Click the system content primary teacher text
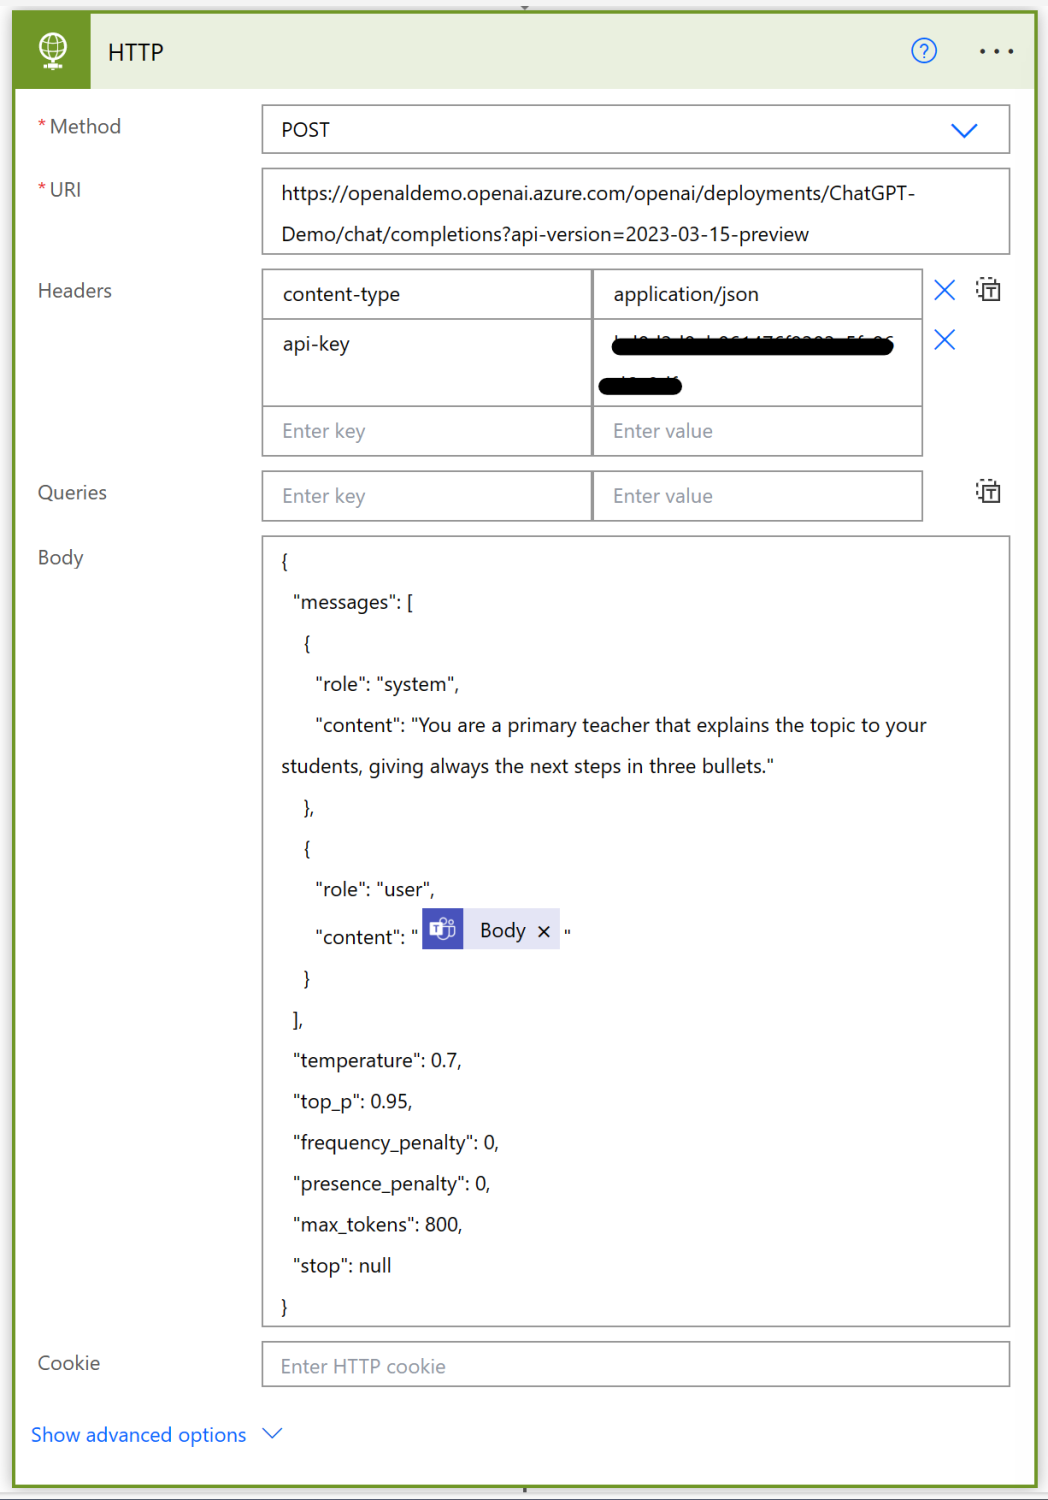Viewport: 1048px width, 1500px height. coord(604,745)
